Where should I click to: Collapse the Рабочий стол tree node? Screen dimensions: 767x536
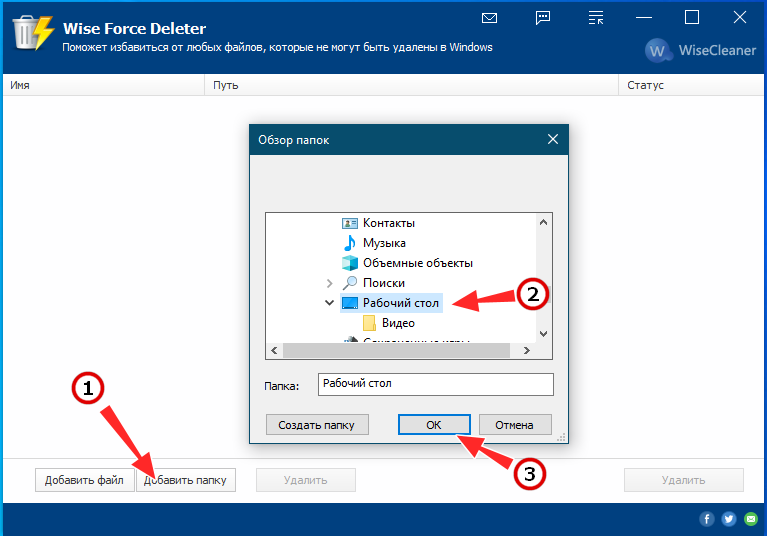coord(329,303)
